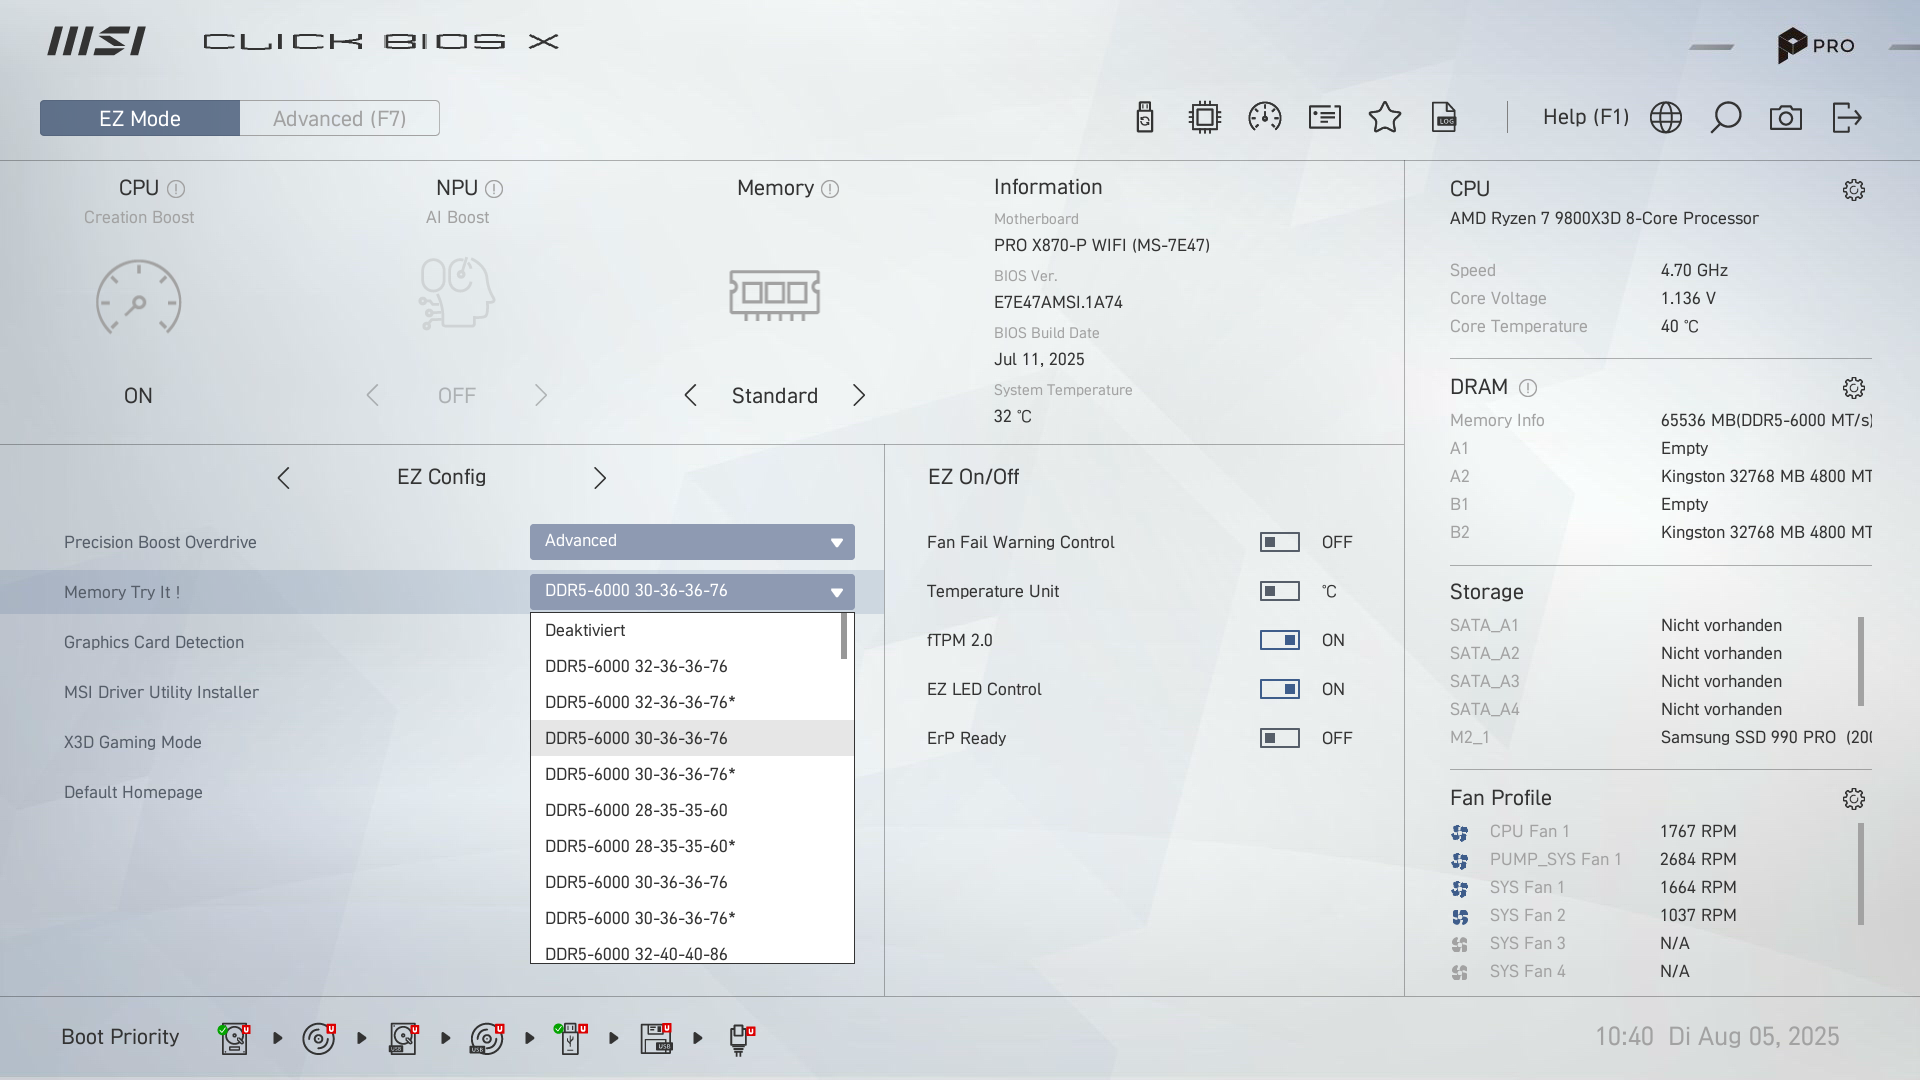Disable the fTPM 2.0 switch
1920x1080 pixels.
coord(1279,640)
